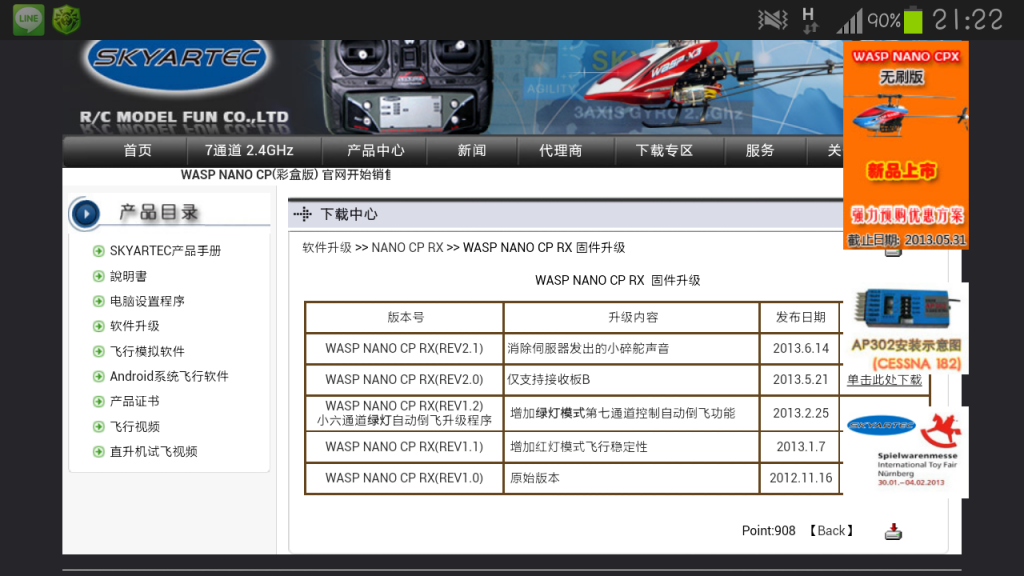Open 直升机试飞视频 sidebar link
The width and height of the screenshot is (1024, 576).
[153, 451]
